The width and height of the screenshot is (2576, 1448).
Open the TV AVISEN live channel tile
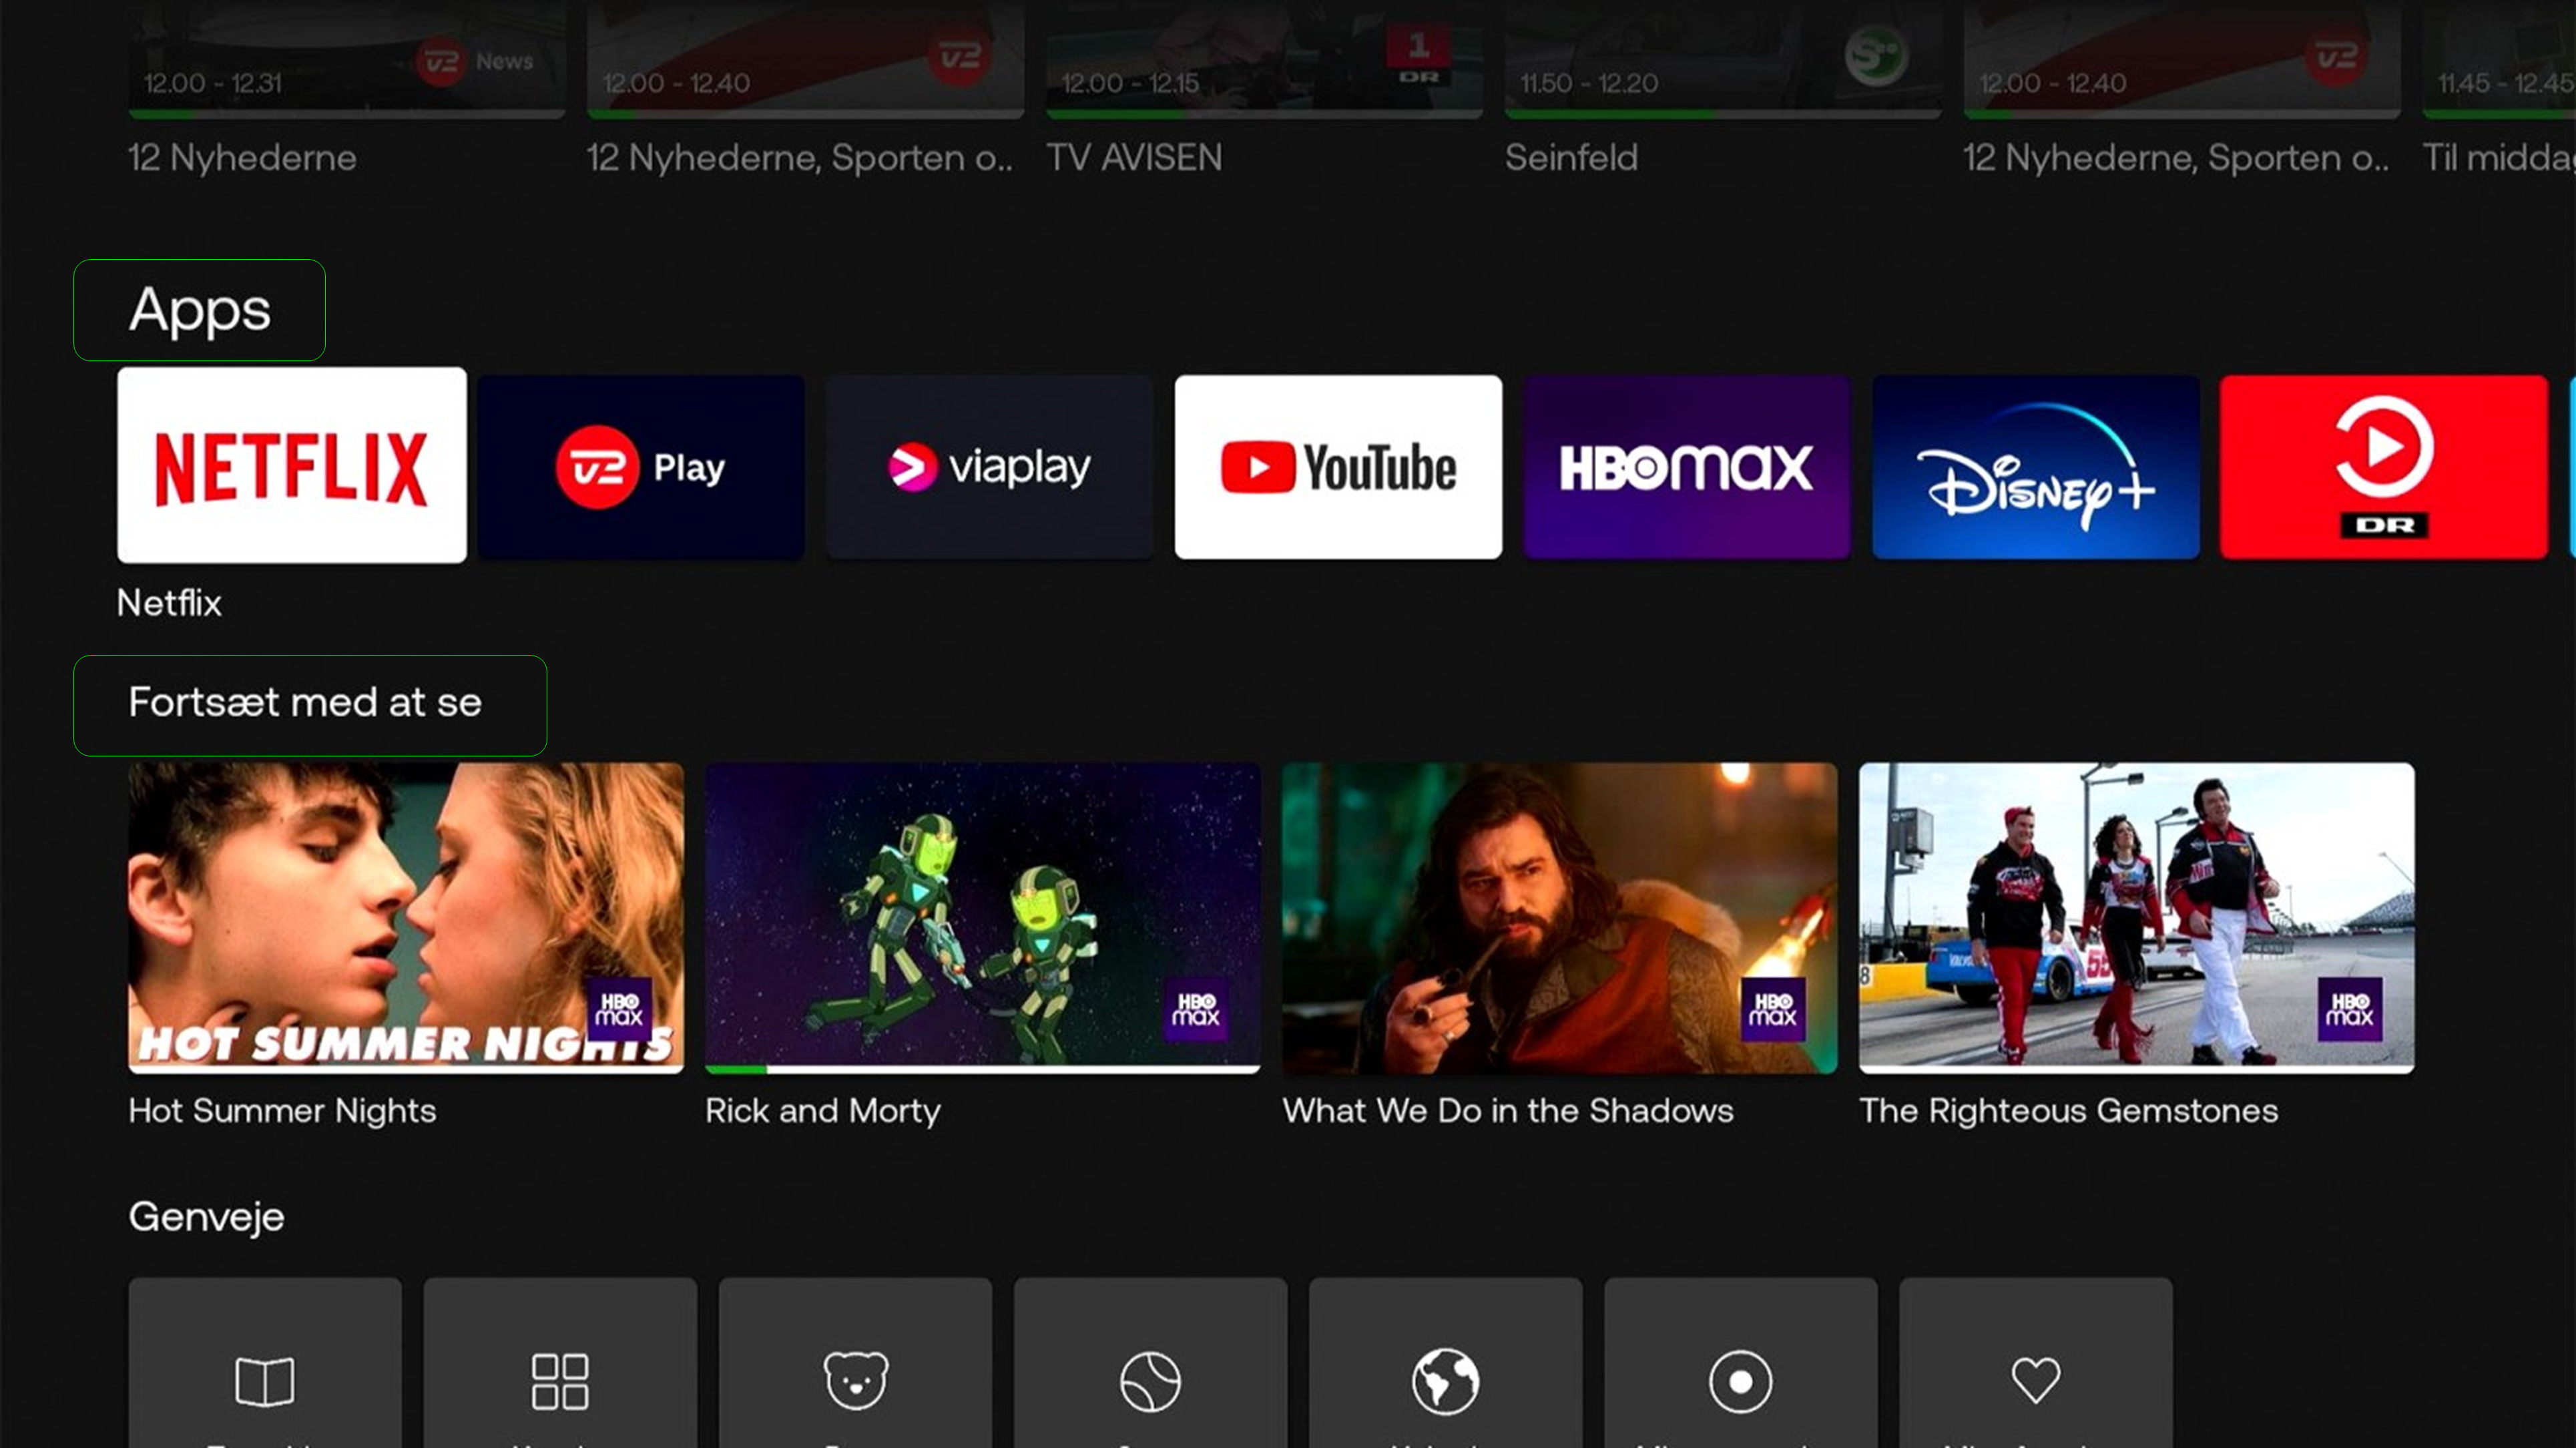[1264, 60]
